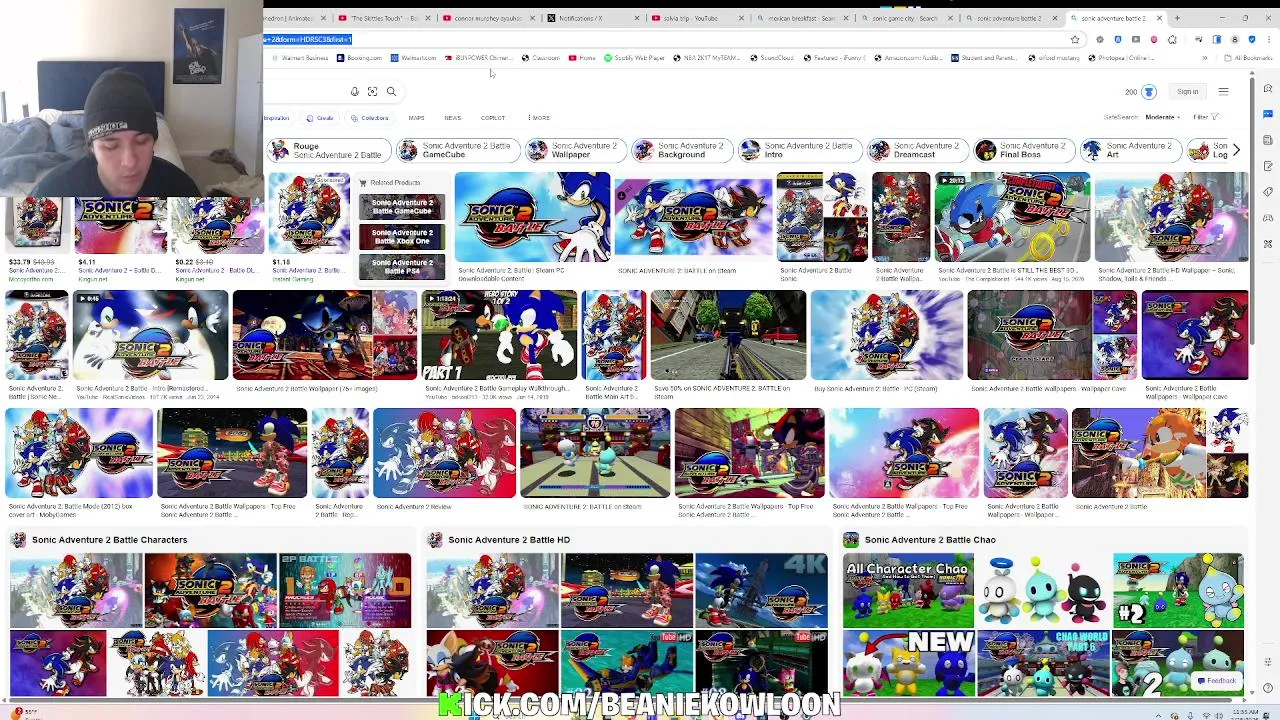This screenshot has height=720, width=1280.
Task: Open Classroom bookmark
Action: tap(541, 58)
